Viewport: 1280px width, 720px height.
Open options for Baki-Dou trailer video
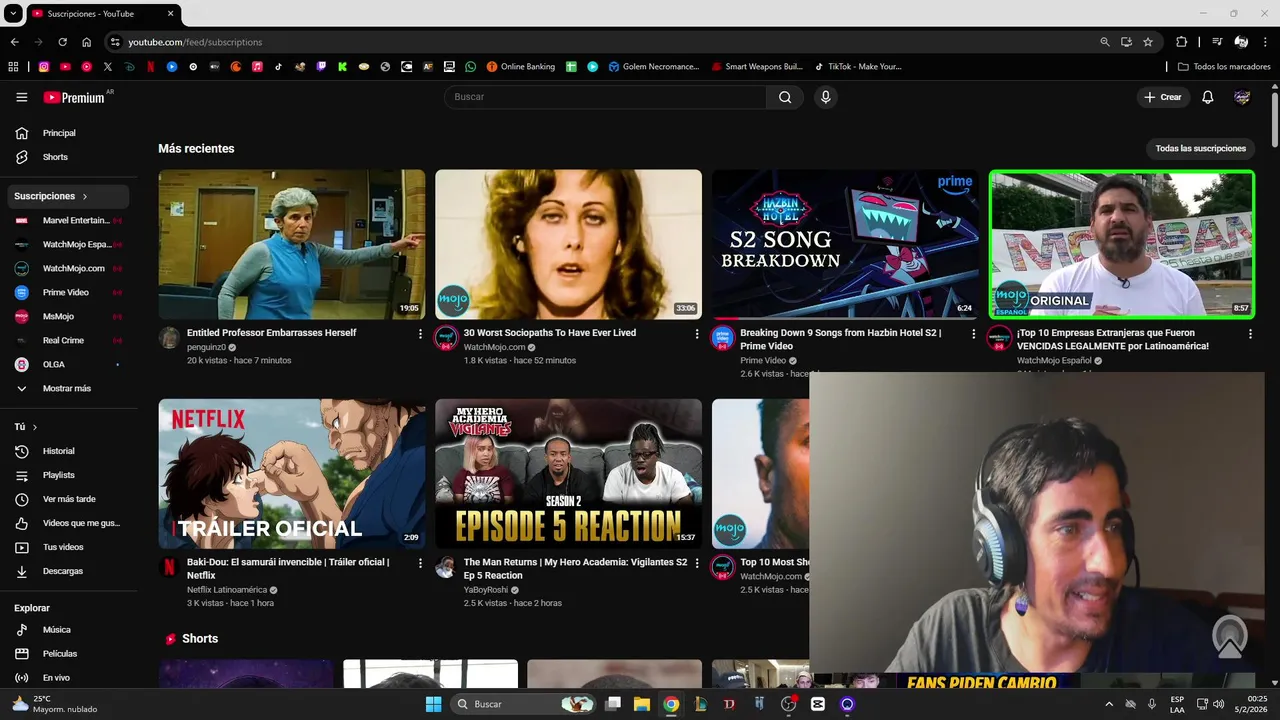(420, 563)
